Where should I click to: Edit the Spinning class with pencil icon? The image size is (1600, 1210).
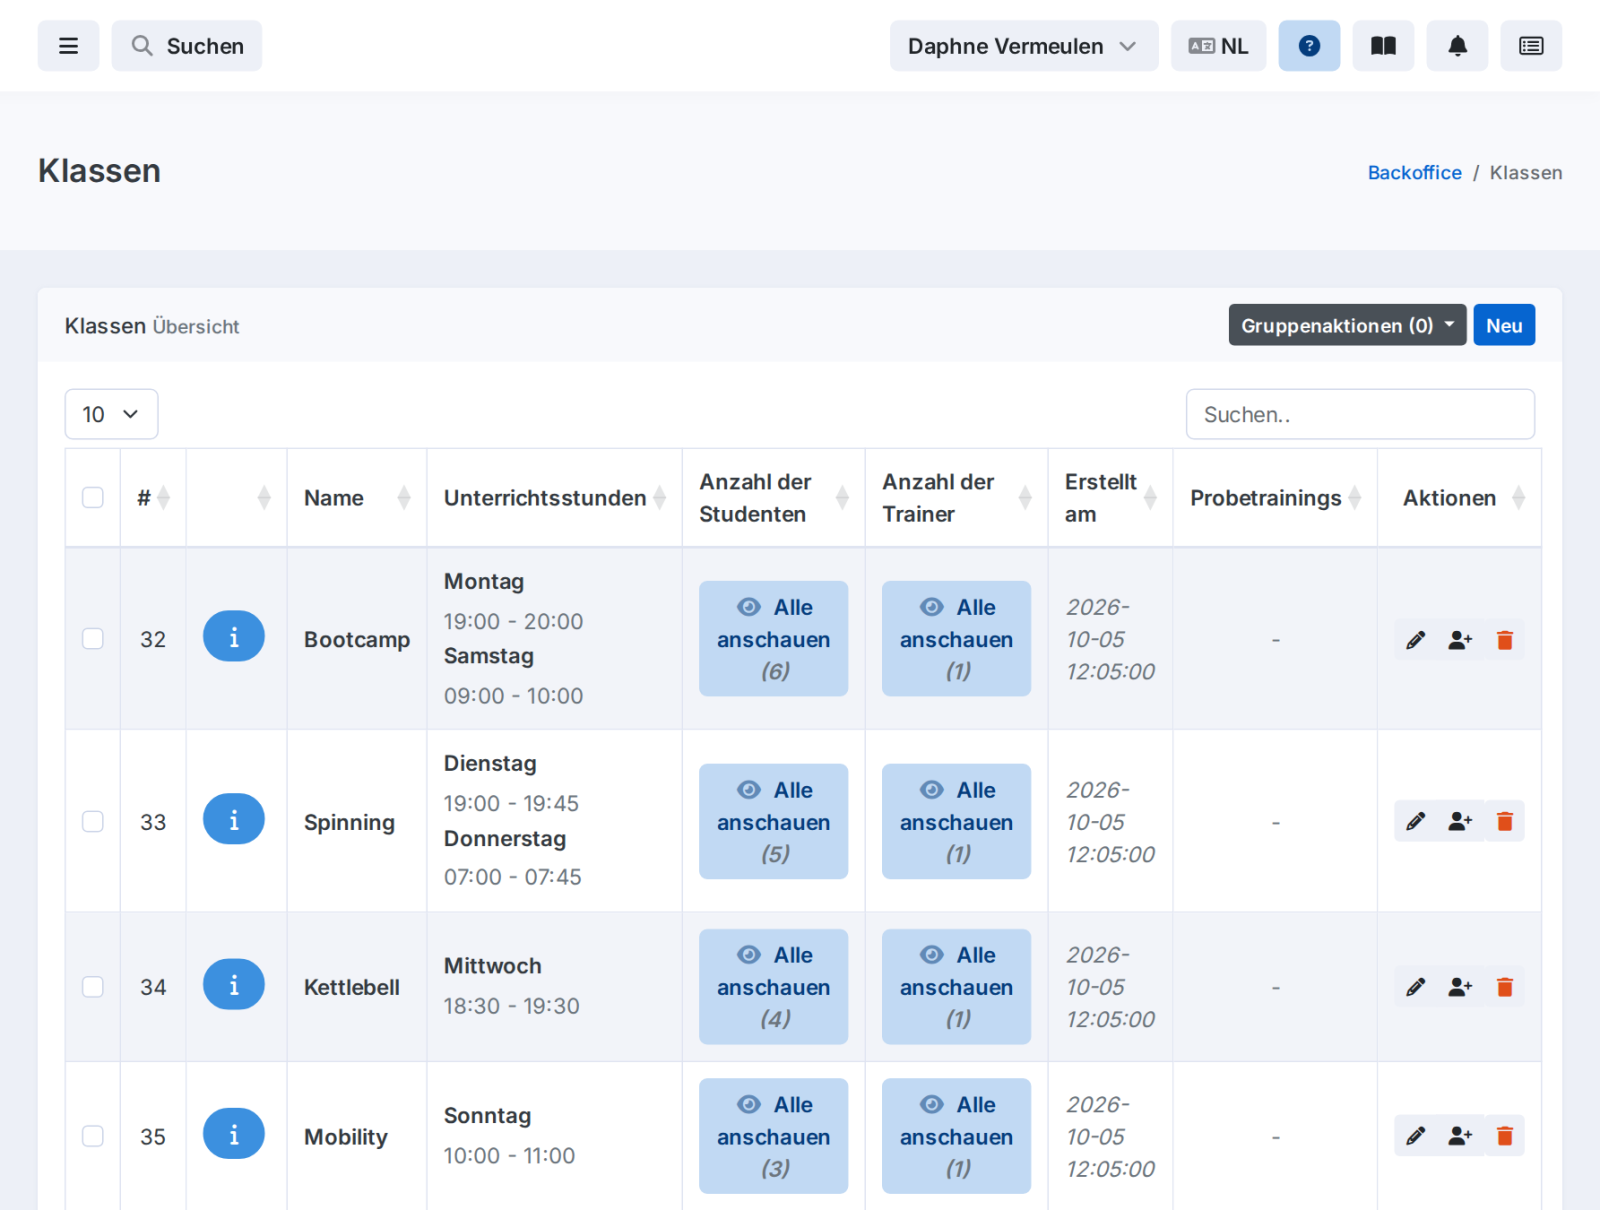click(1415, 821)
